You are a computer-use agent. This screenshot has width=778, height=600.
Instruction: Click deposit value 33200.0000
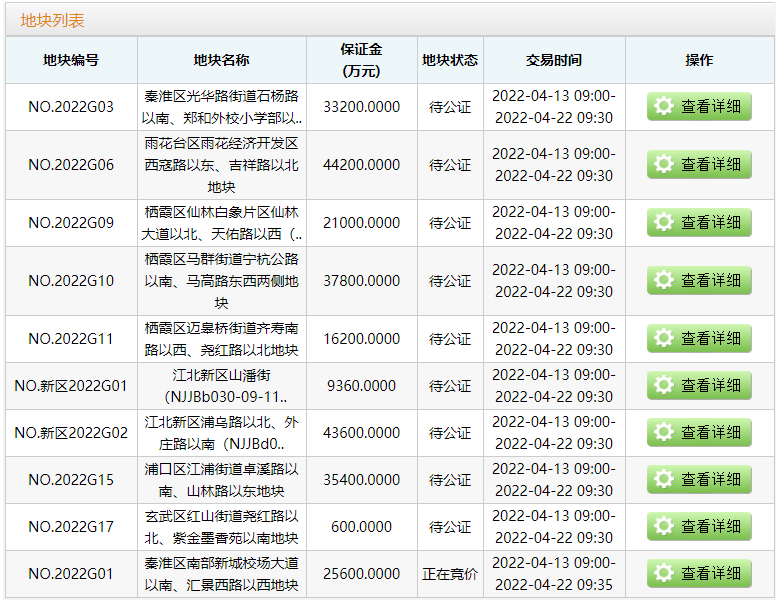[361, 107]
